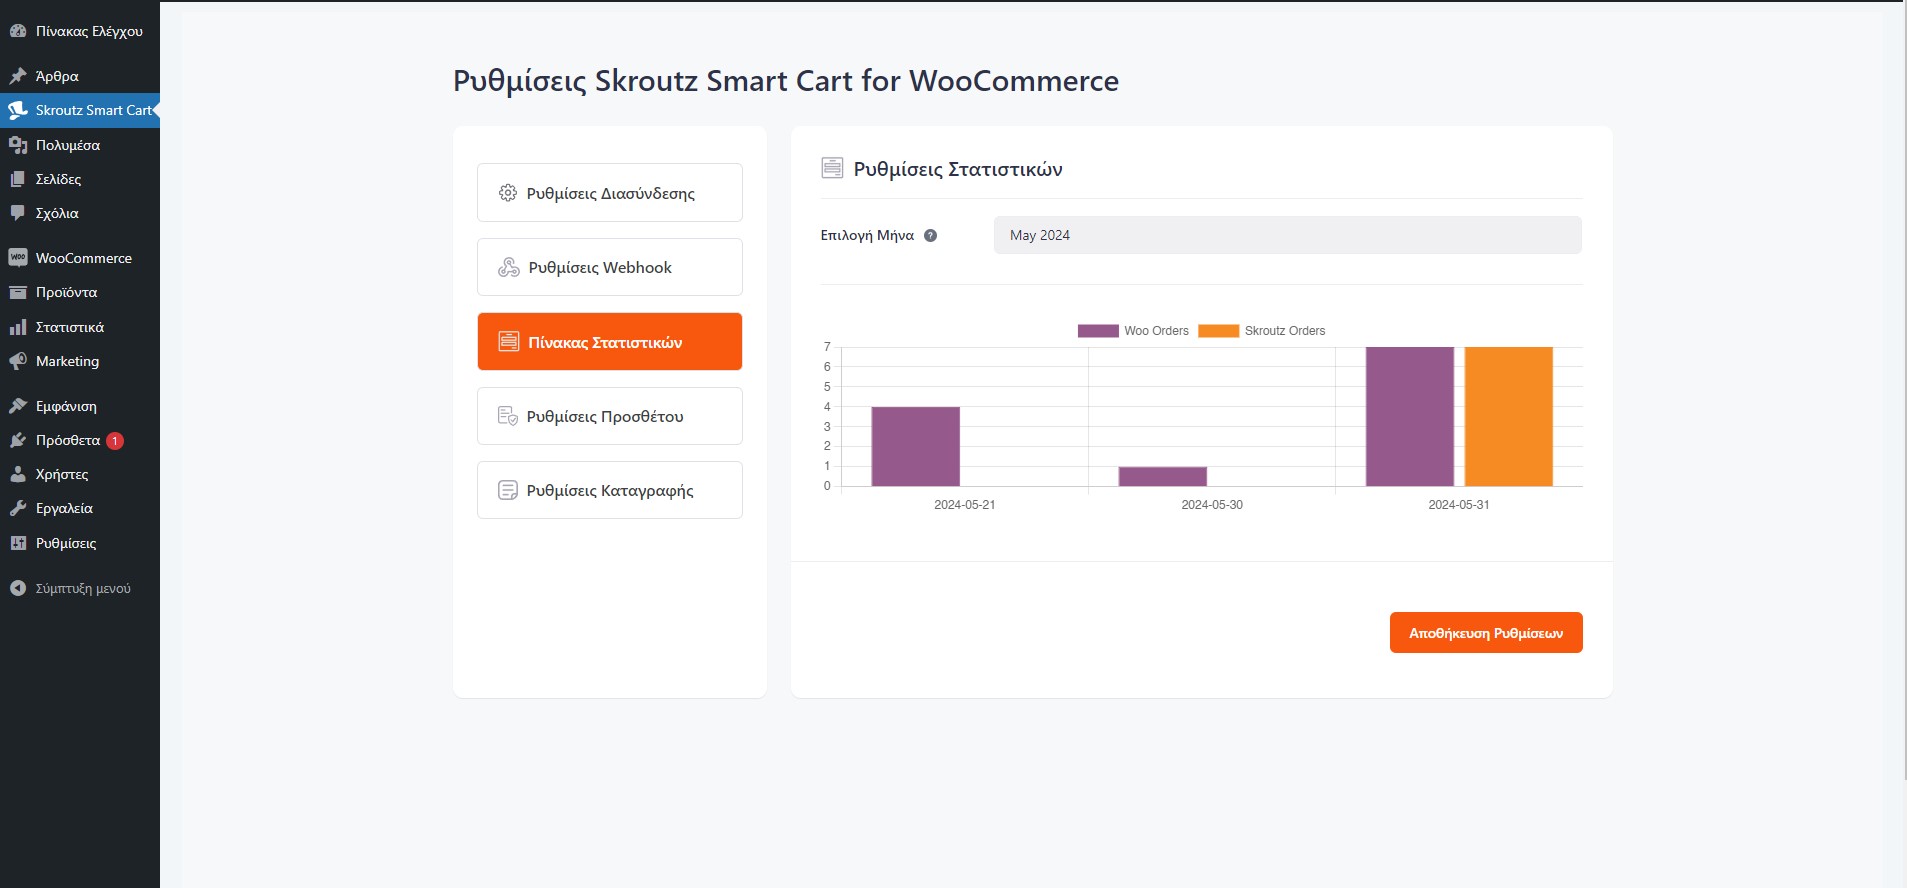Screen dimensions: 1907x888
Task: Collapse the sidebar with Σύμπτυξη μενού
Action: (70, 588)
